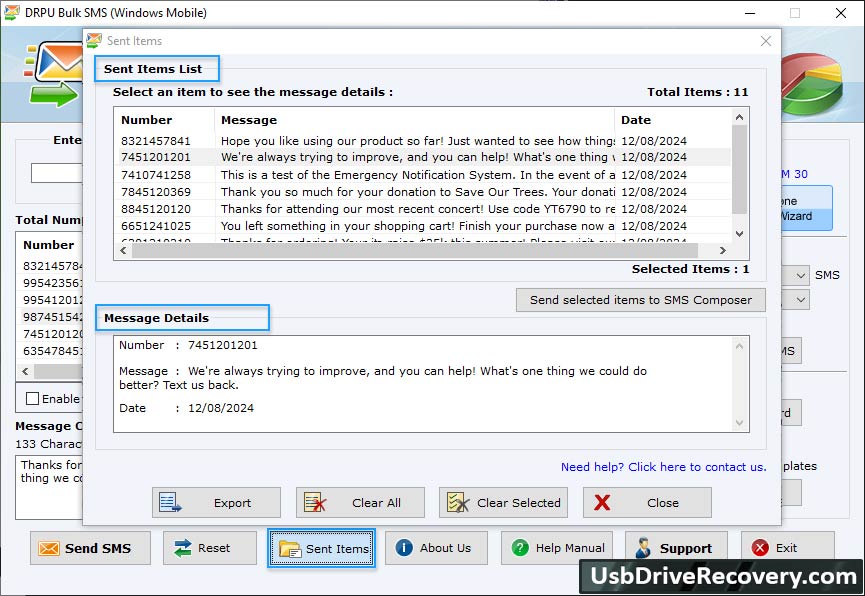Click the shopping cart reminder message

pyautogui.click(x=418, y=226)
